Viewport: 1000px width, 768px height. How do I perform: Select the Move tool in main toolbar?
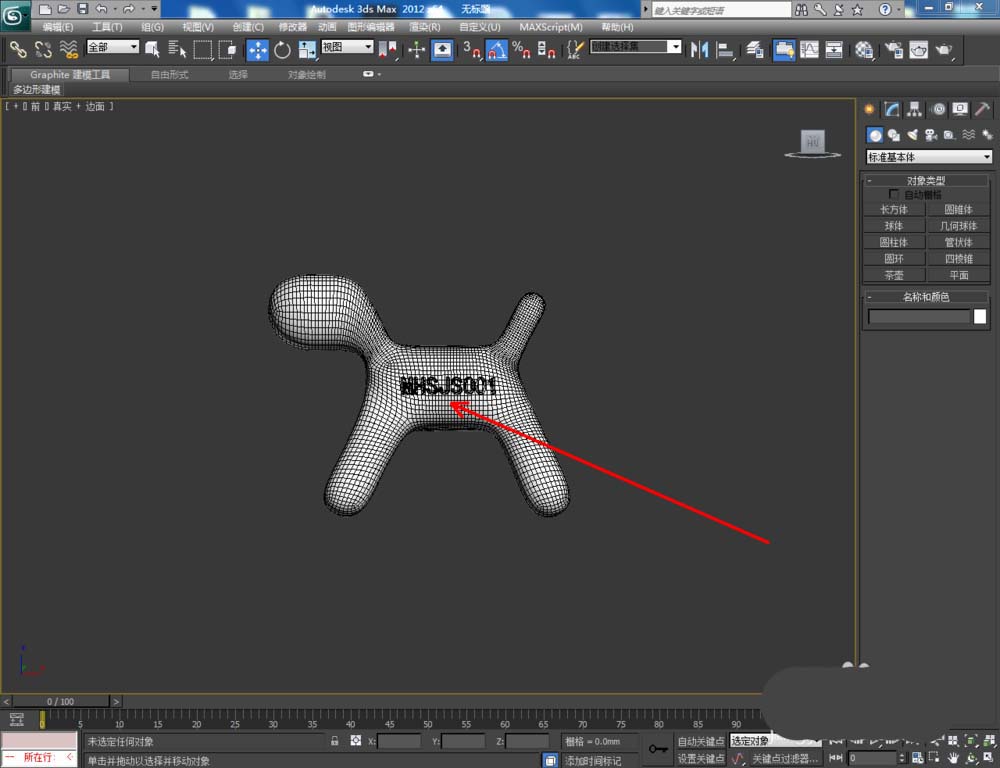tap(257, 49)
